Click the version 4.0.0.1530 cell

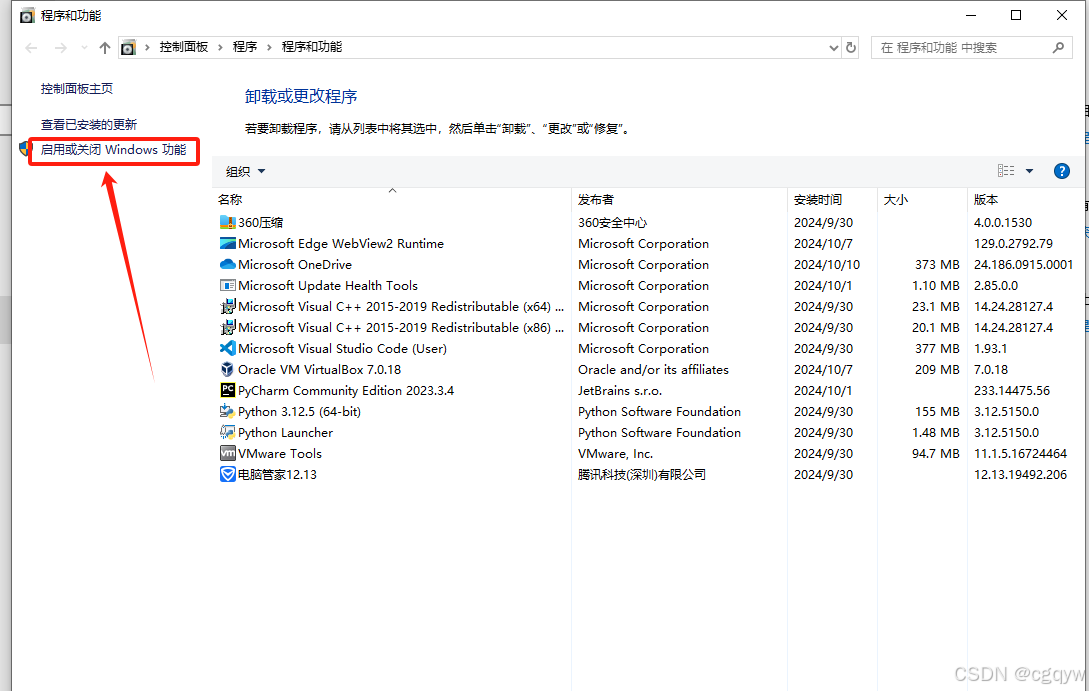[x=1003, y=222]
